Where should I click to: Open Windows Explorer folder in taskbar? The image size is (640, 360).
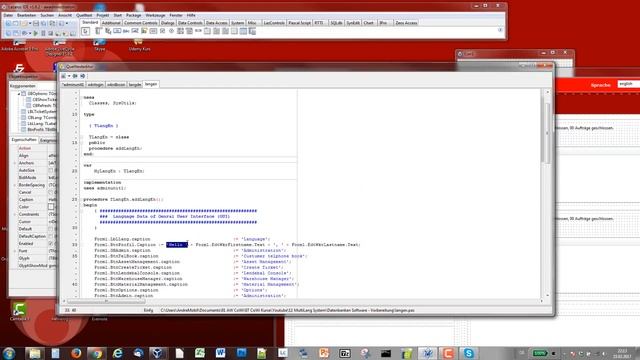coord(35,353)
